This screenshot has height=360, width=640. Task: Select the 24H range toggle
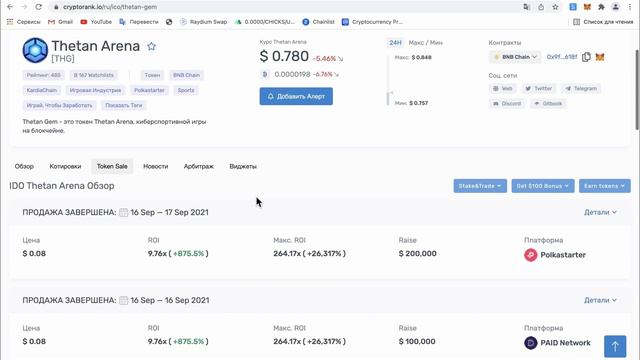pos(395,42)
